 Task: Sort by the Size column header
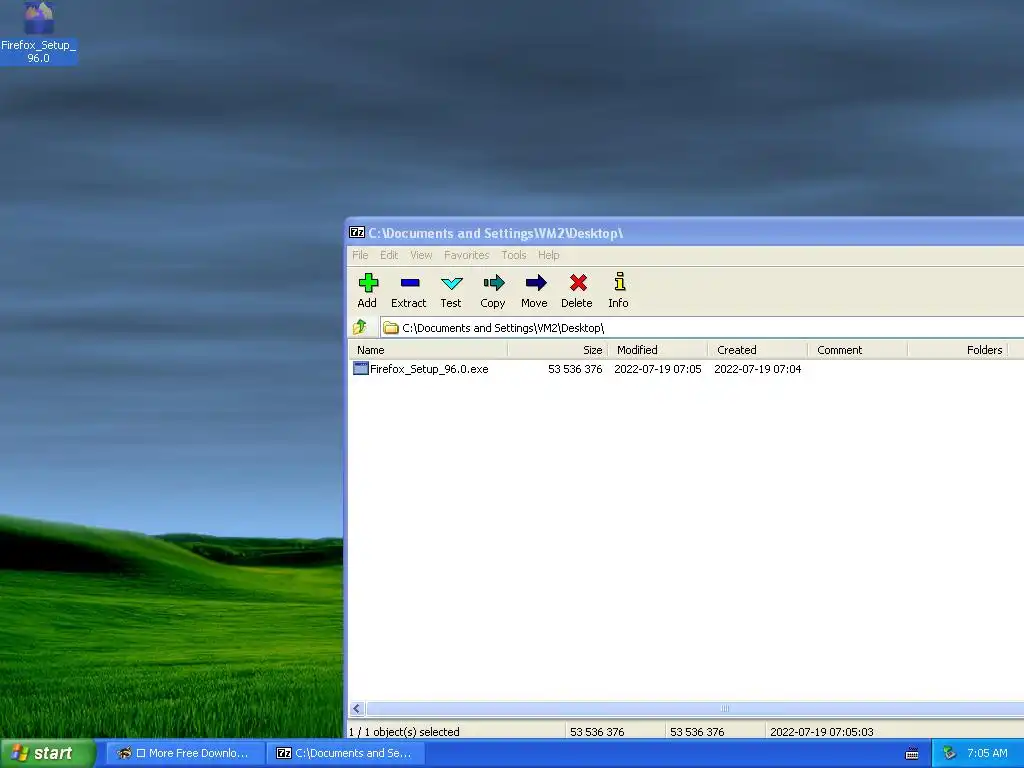point(558,350)
